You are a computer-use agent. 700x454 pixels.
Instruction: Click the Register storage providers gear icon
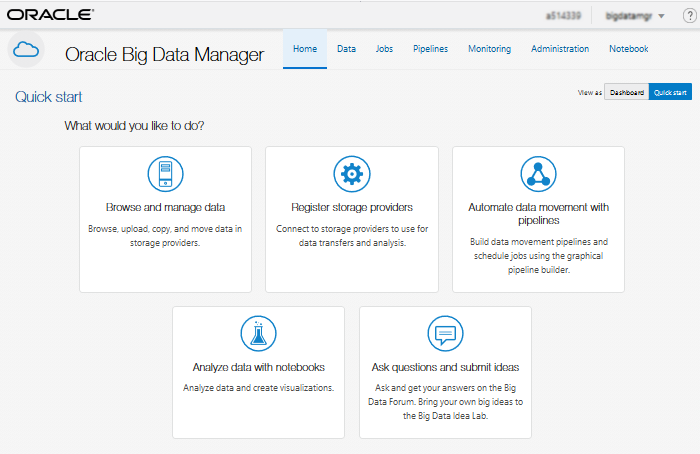point(352,174)
